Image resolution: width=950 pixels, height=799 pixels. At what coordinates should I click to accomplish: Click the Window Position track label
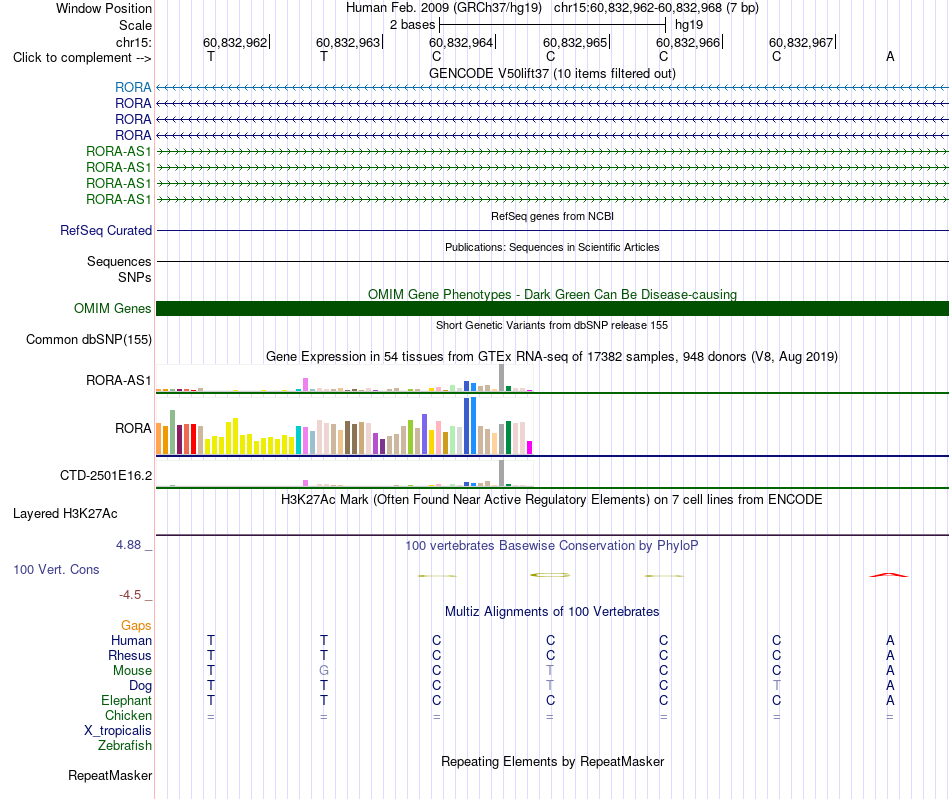(104, 8)
